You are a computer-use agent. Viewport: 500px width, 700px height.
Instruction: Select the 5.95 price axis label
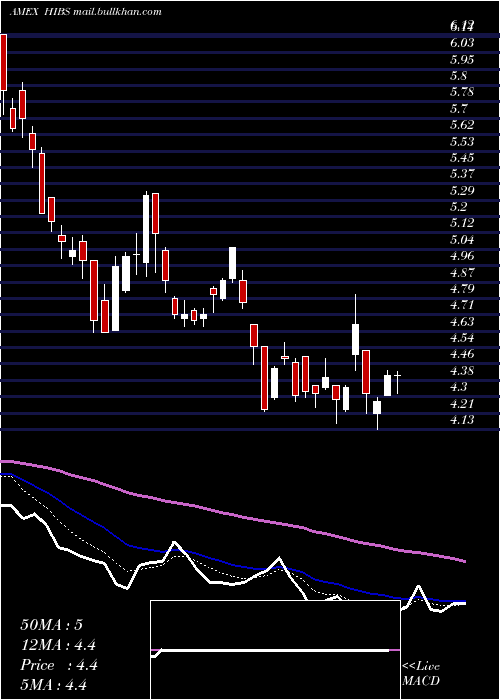pyautogui.click(x=462, y=59)
